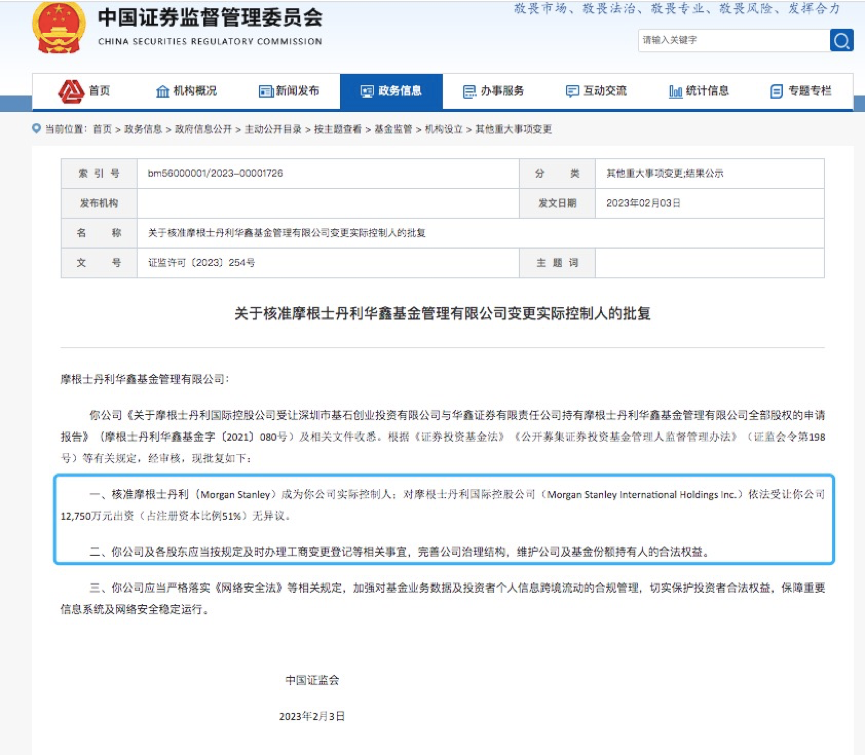Click the 新闻发布 news icon
This screenshot has height=755, width=865.
265,91
